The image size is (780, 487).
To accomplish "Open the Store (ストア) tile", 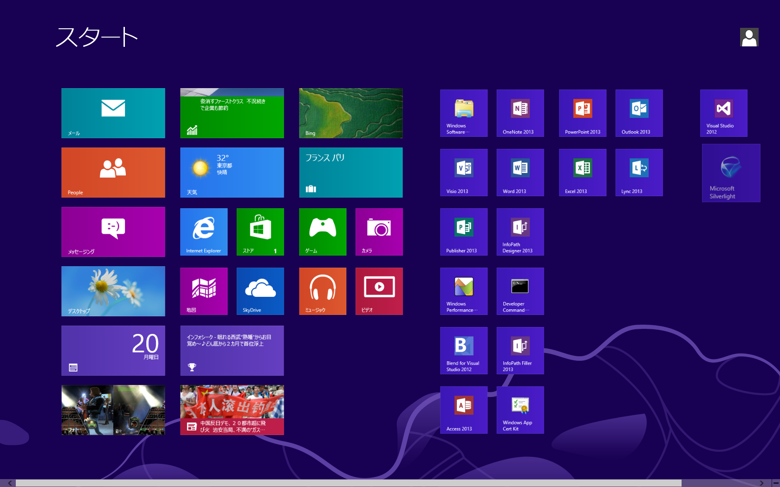I will 260,232.
